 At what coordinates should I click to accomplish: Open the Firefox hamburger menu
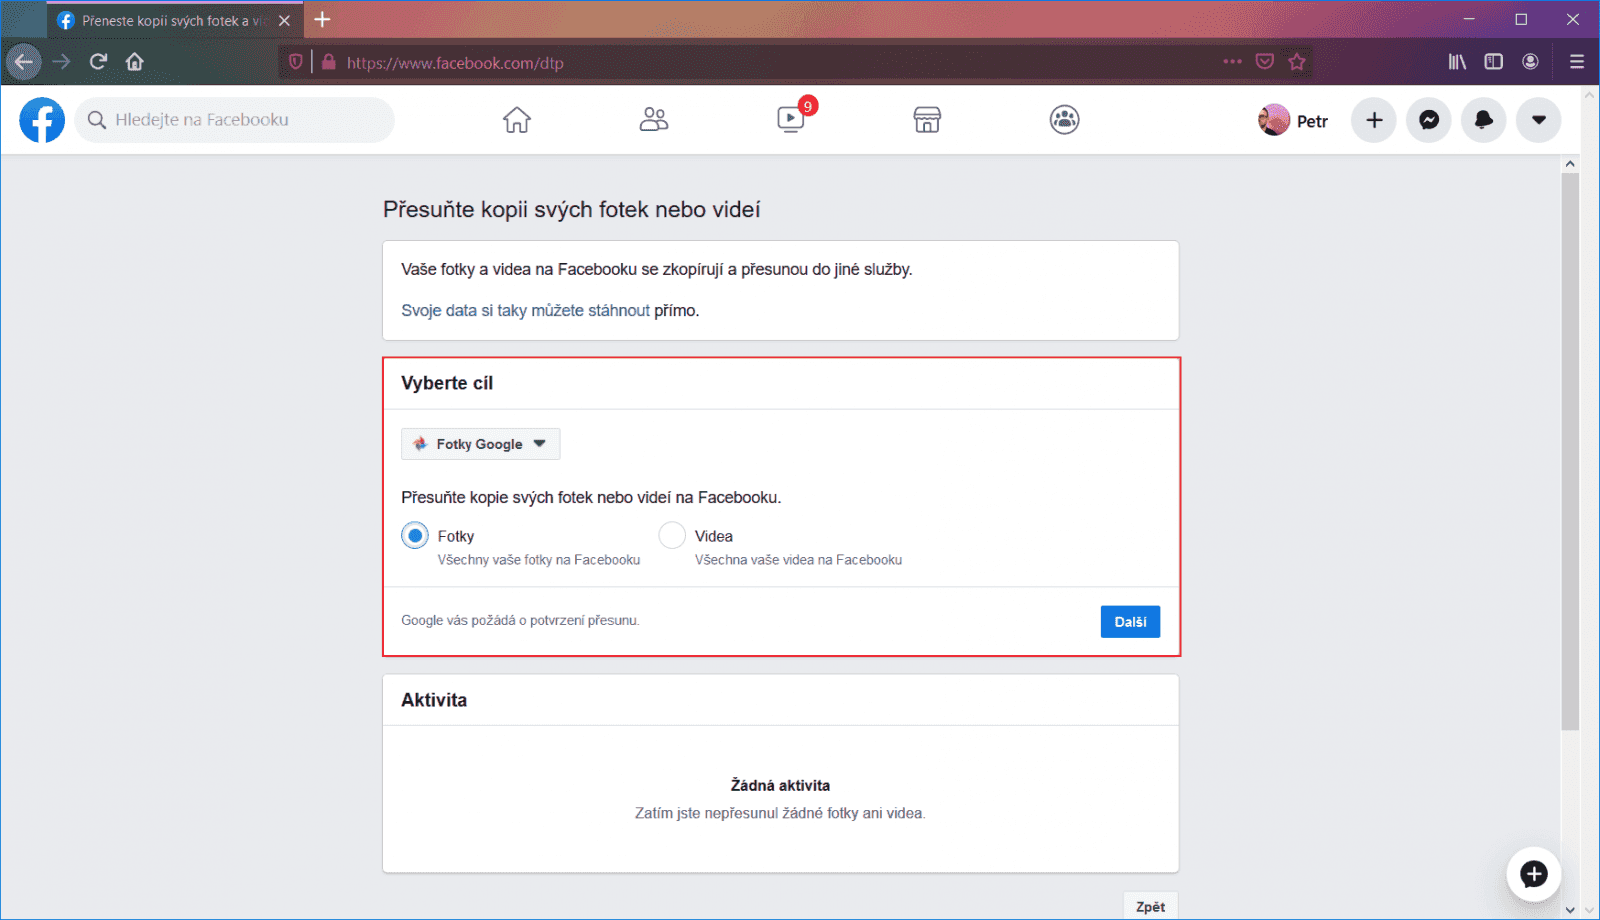(x=1577, y=62)
